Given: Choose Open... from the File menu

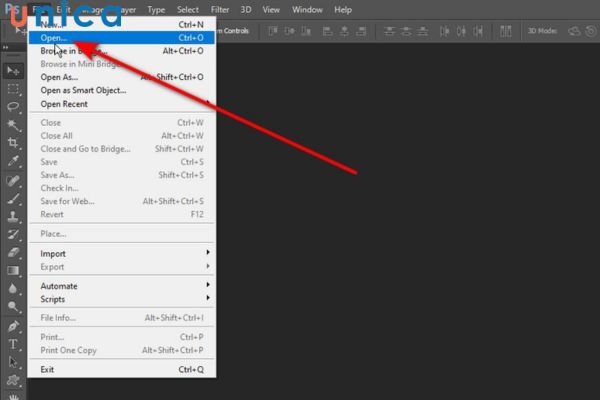Looking at the screenshot, I should [122, 38].
